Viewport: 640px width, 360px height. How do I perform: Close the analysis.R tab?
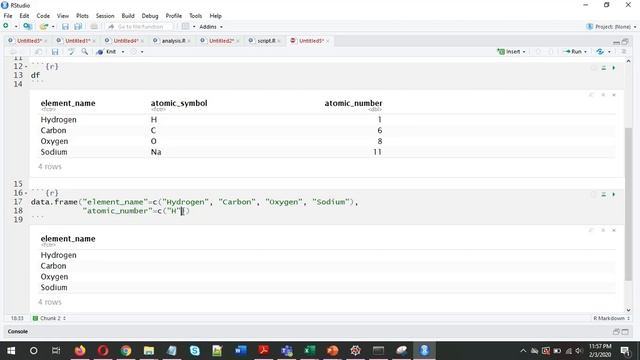click(x=189, y=41)
